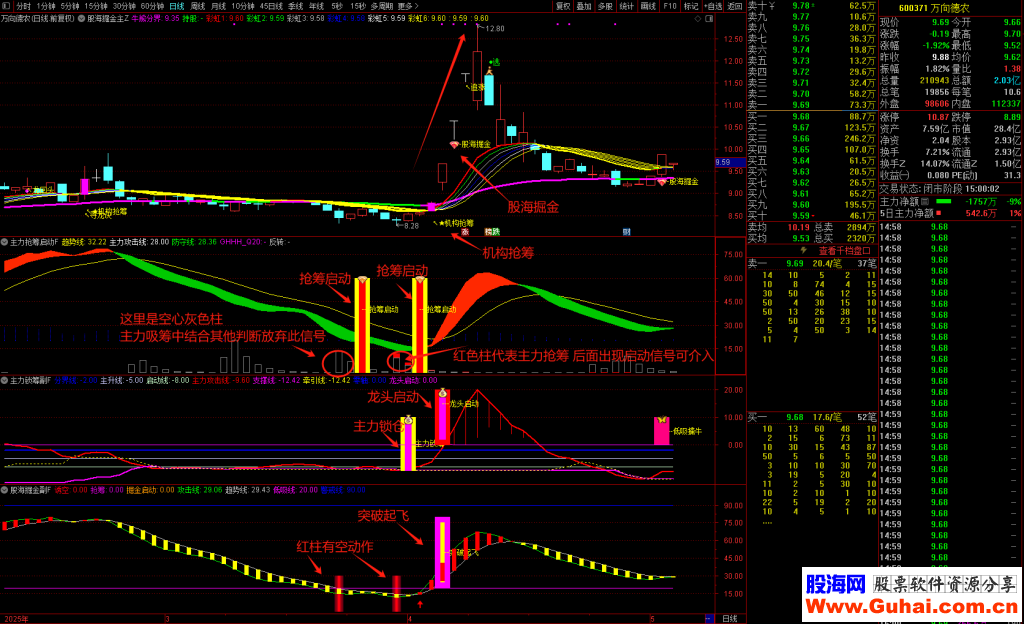Click the 12.80 high price label

coord(495,29)
